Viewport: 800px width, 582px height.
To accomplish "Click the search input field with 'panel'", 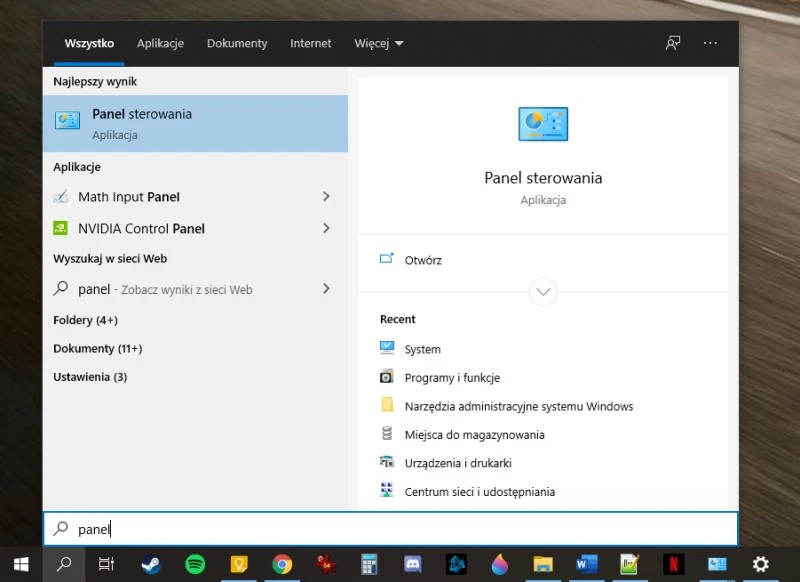I will coord(400,529).
